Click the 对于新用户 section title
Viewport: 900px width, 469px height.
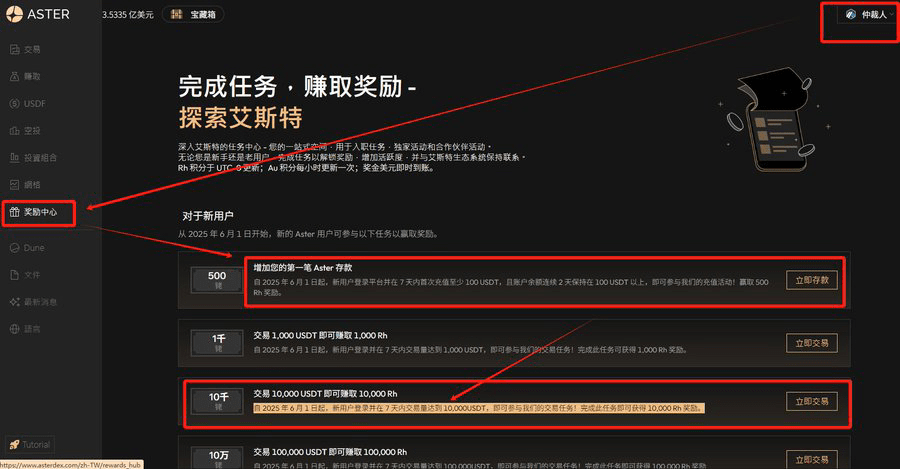pyautogui.click(x=208, y=216)
